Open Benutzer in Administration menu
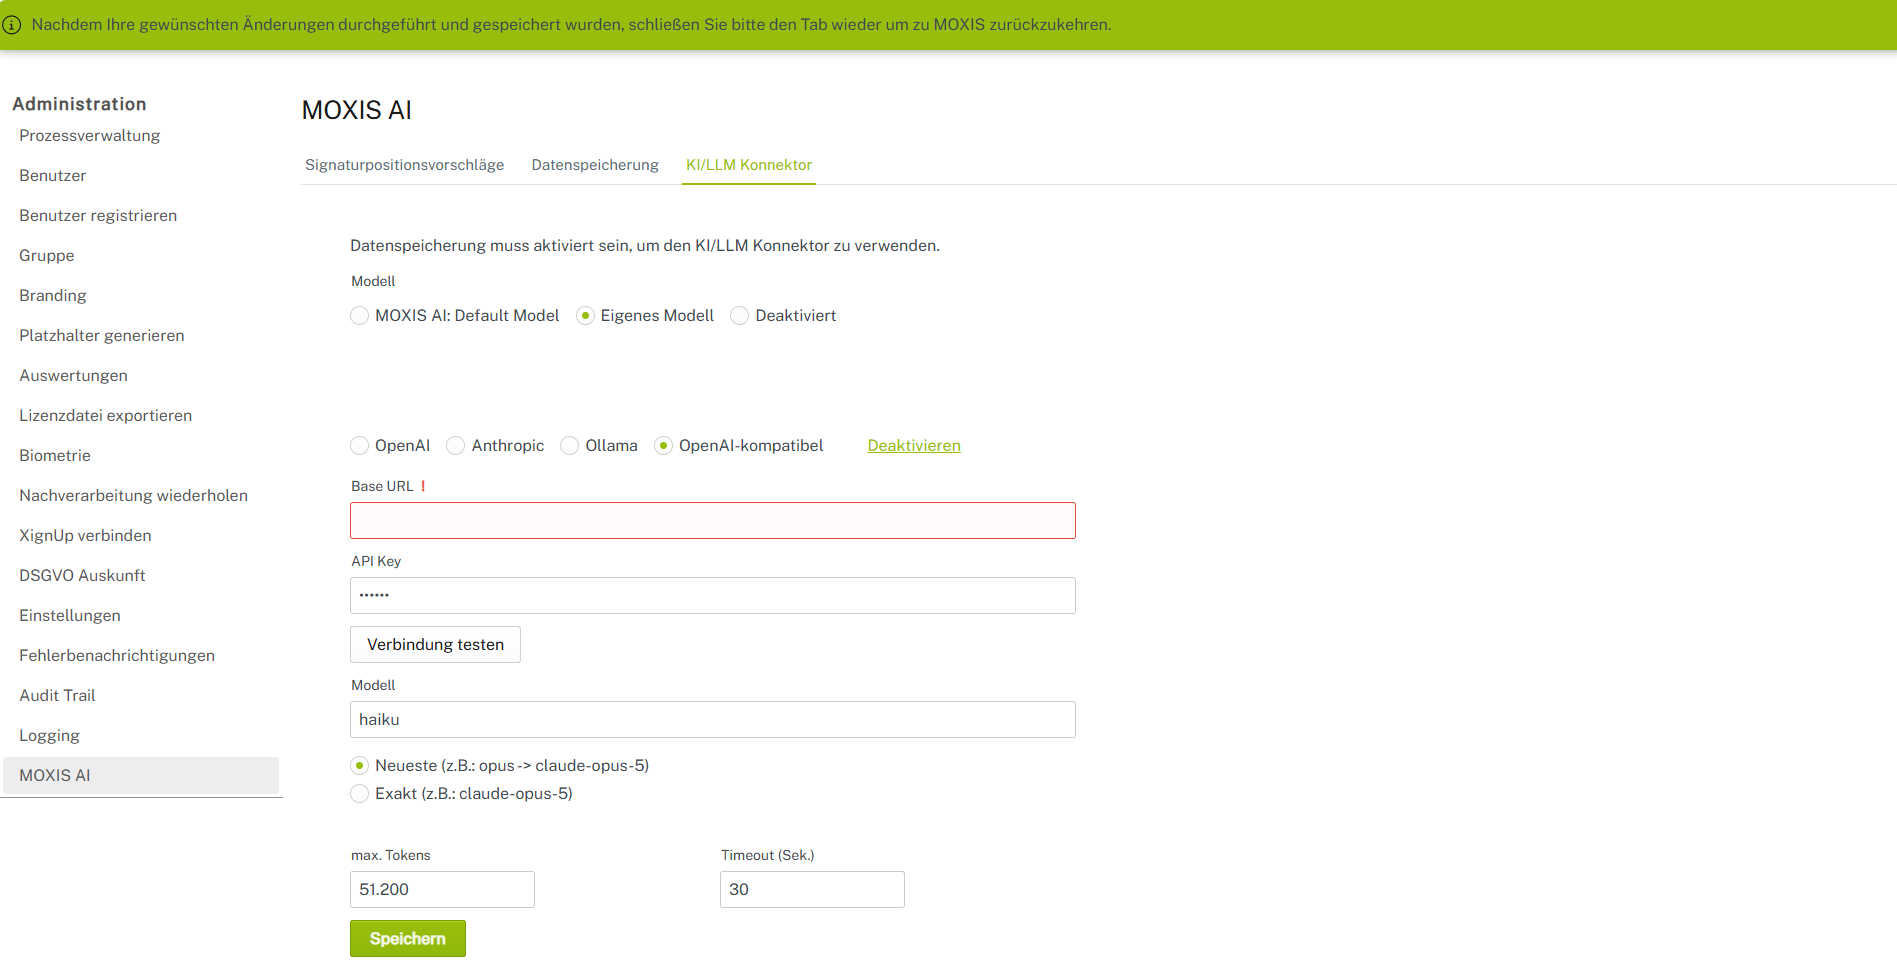1897x975 pixels. tap(53, 176)
